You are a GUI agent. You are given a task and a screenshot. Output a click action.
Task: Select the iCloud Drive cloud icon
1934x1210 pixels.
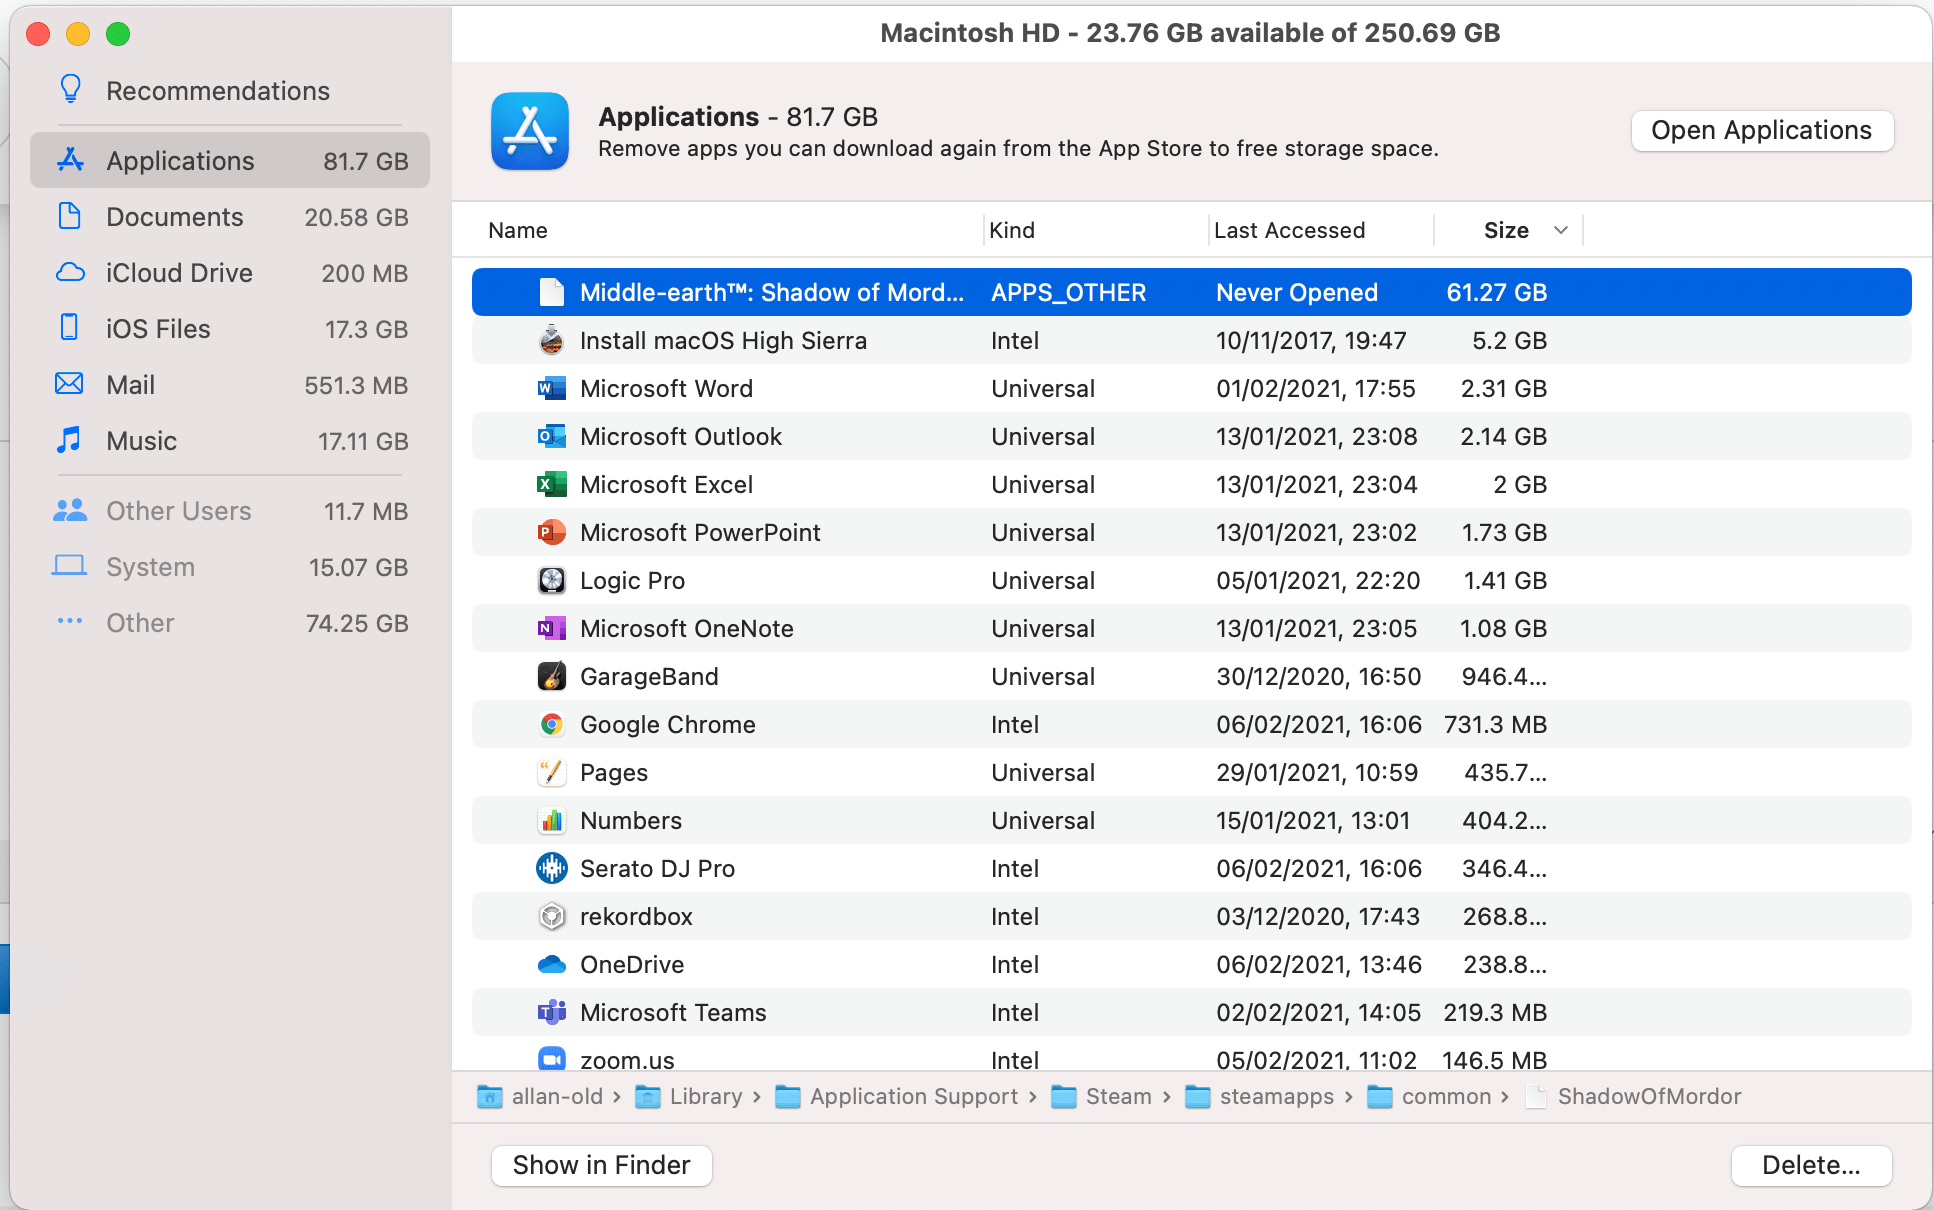[70, 272]
